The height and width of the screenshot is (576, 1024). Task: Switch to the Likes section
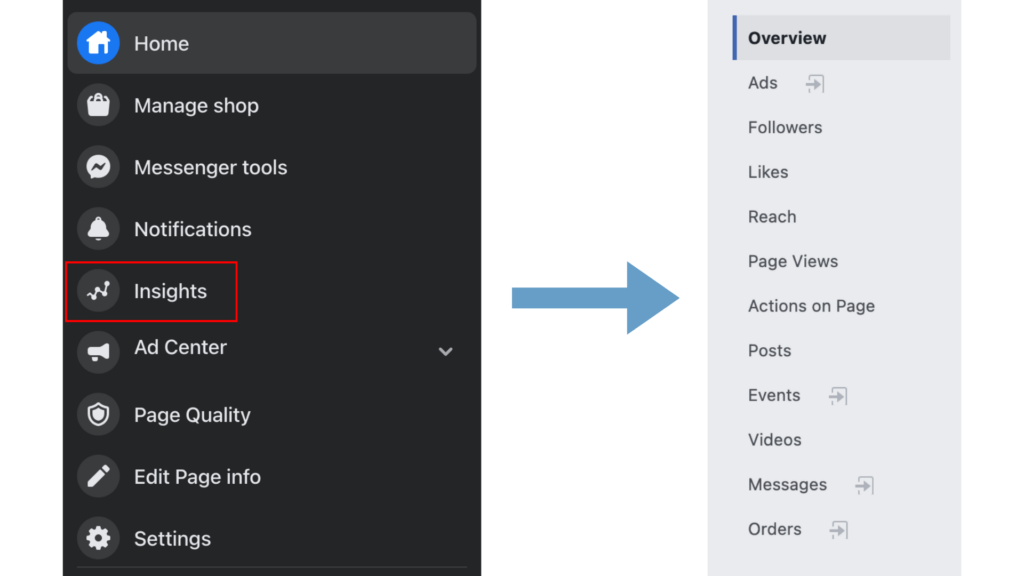pyautogui.click(x=768, y=172)
